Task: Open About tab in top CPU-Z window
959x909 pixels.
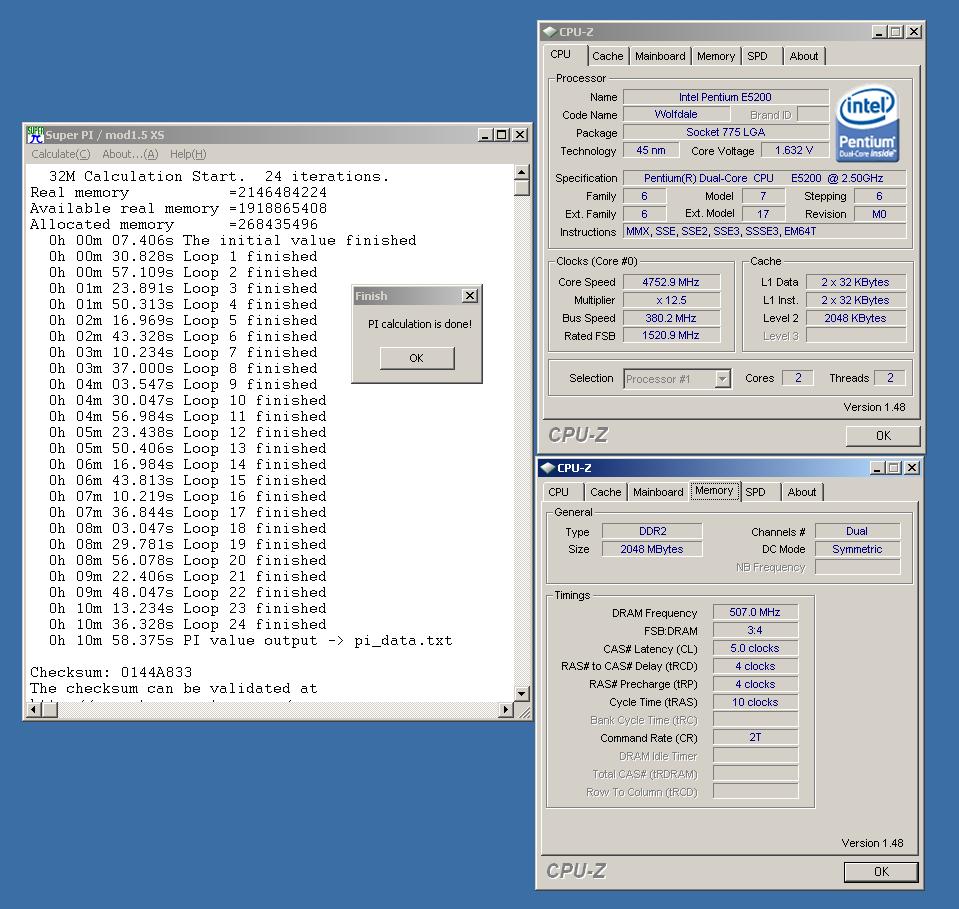Action: 804,56
